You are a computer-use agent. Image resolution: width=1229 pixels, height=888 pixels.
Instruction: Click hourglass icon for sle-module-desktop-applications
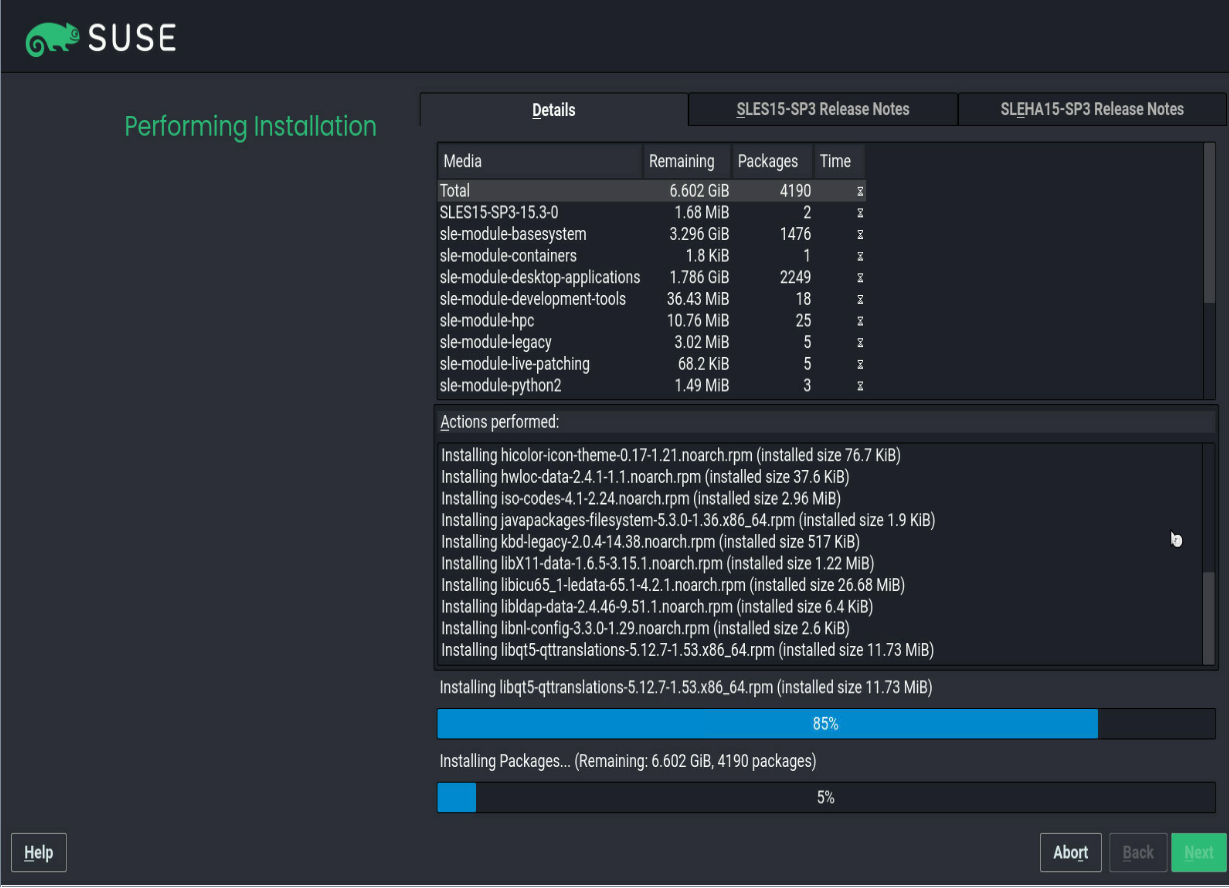pos(860,277)
